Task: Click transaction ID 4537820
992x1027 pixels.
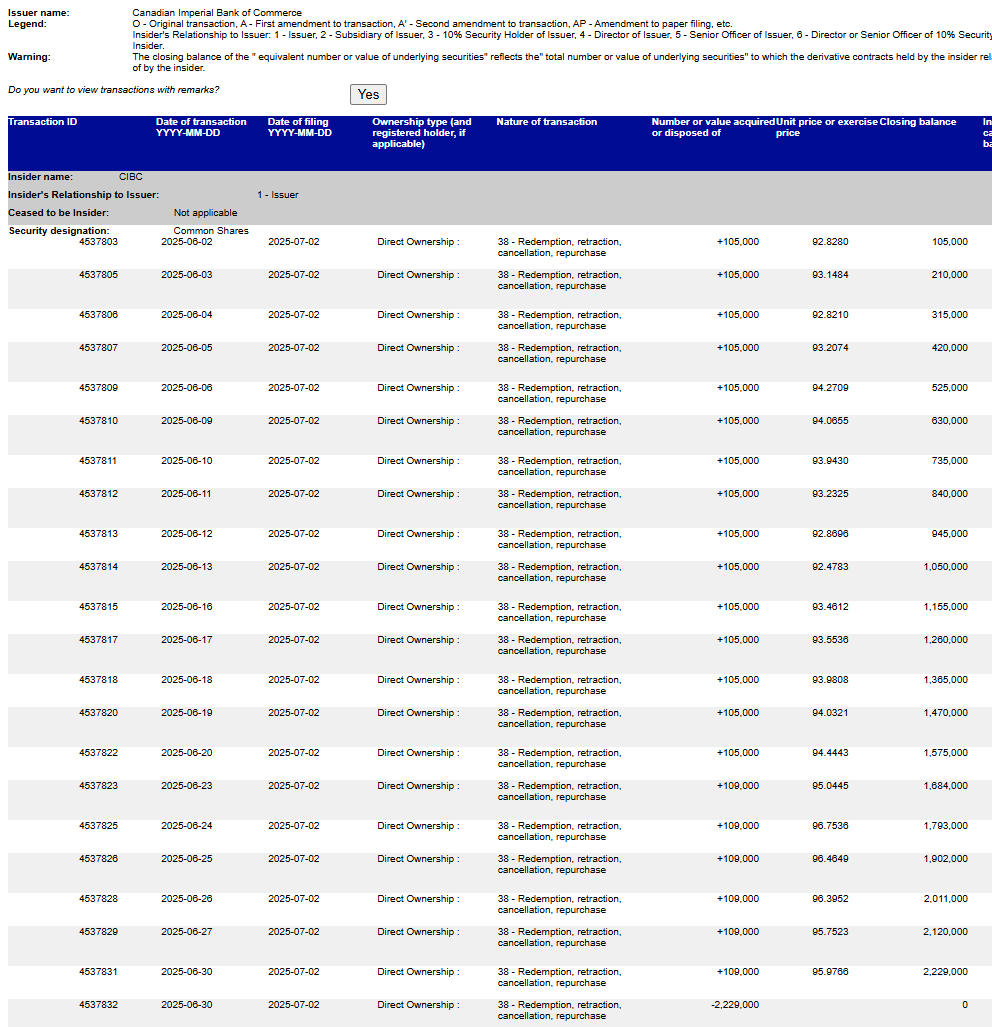Action: 98,713
